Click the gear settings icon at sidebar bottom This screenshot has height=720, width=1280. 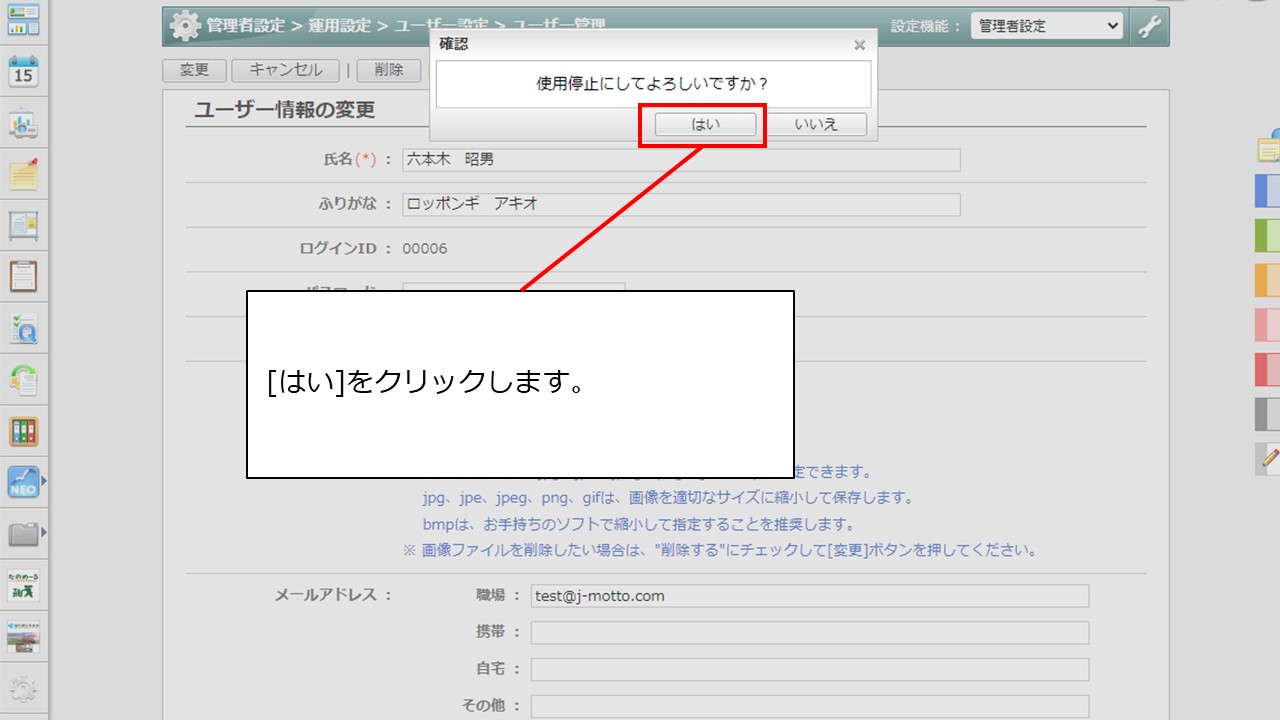coord(23,689)
